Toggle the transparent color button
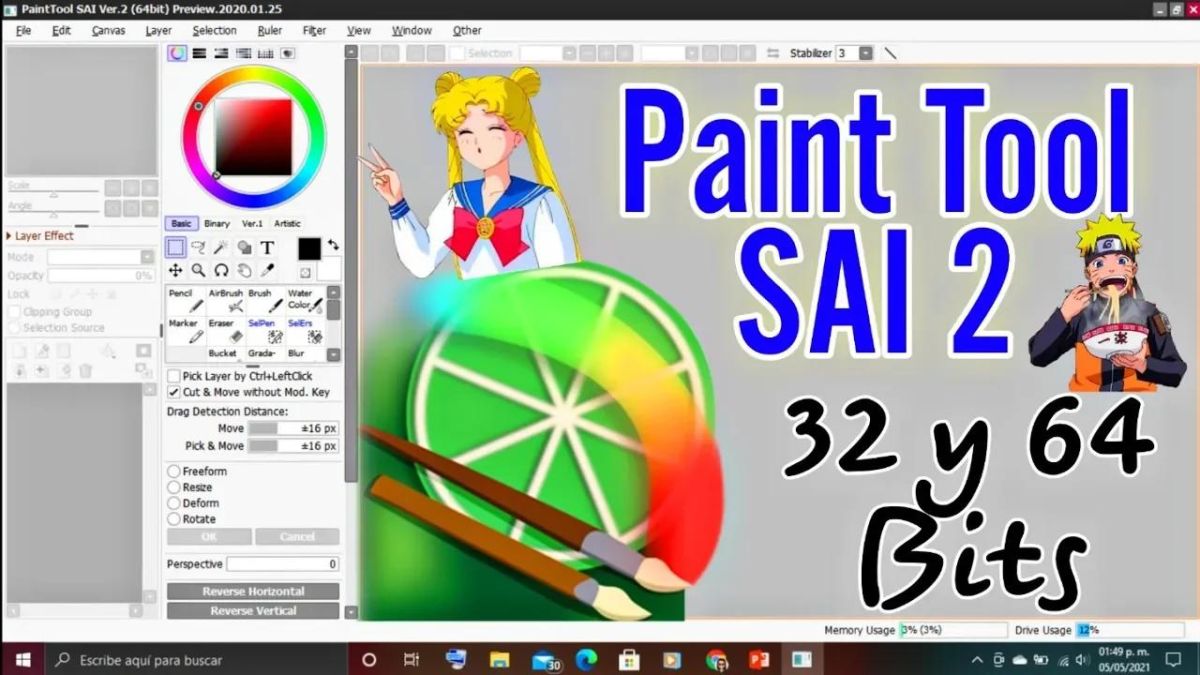Image resolution: width=1200 pixels, height=675 pixels. pyautogui.click(x=305, y=271)
